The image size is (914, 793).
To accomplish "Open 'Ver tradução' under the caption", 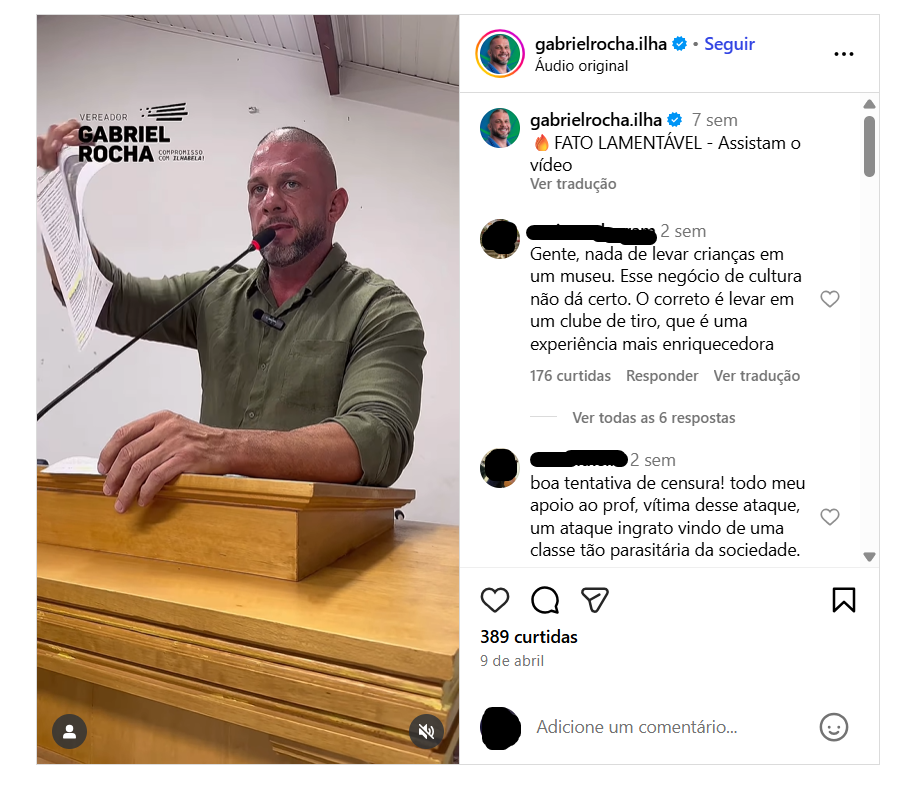I will pos(573,184).
